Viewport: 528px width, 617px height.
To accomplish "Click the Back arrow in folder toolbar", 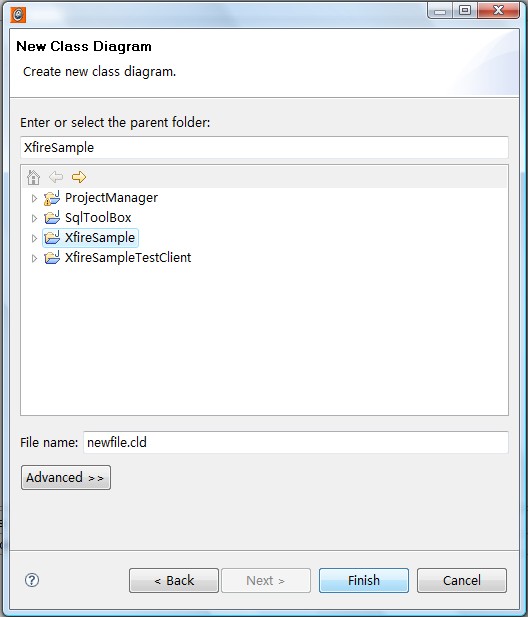I will [56, 177].
